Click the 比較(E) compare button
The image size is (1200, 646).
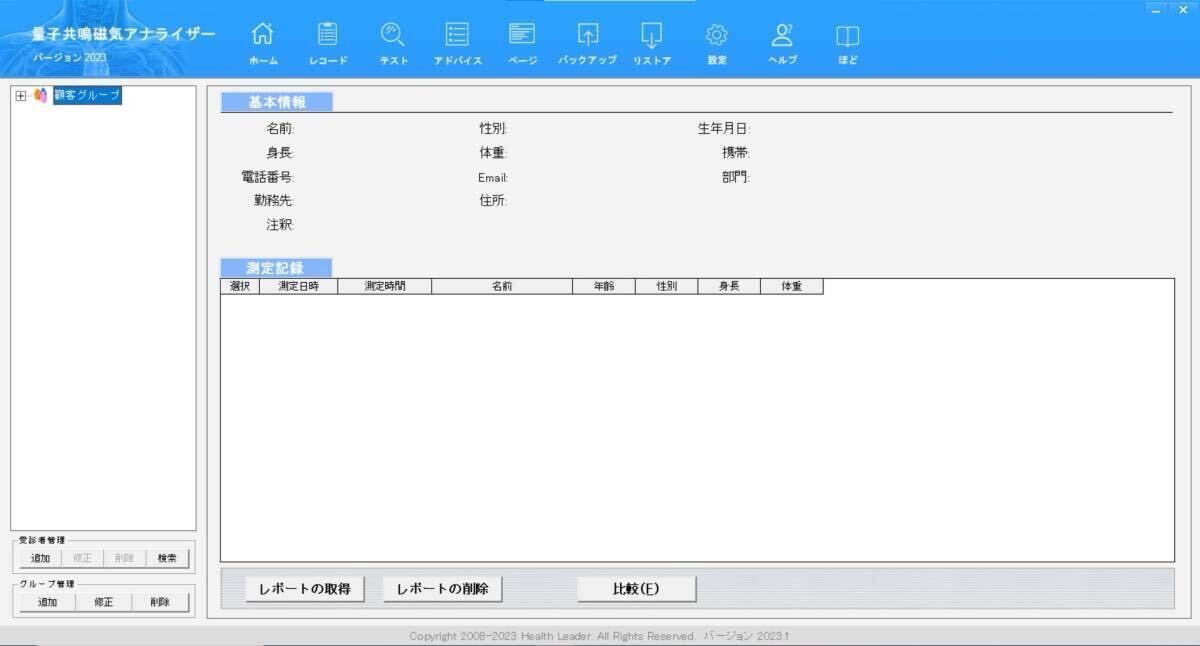[636, 589]
